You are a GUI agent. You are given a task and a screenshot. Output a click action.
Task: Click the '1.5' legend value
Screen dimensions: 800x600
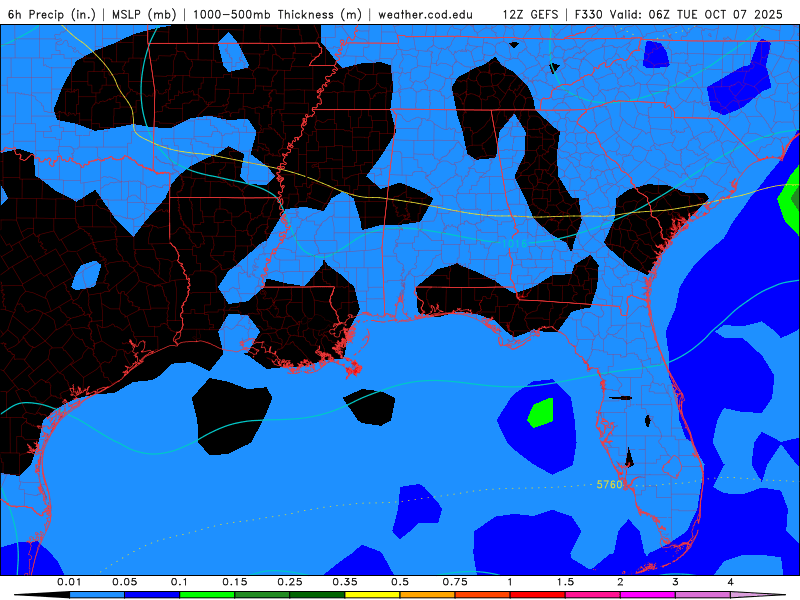pyautogui.click(x=565, y=582)
